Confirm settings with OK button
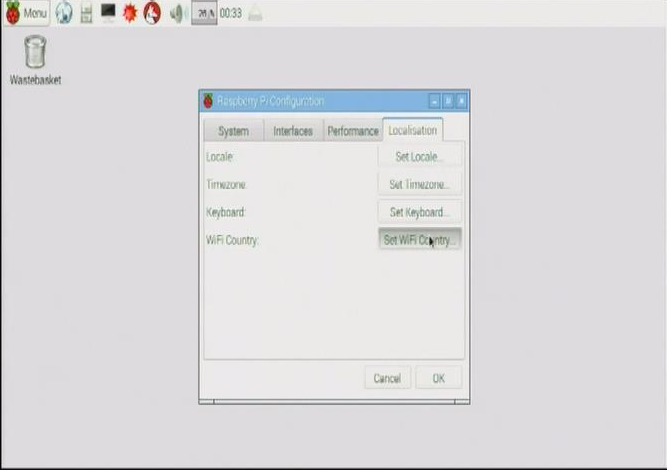This screenshot has width=667, height=470. [439, 378]
